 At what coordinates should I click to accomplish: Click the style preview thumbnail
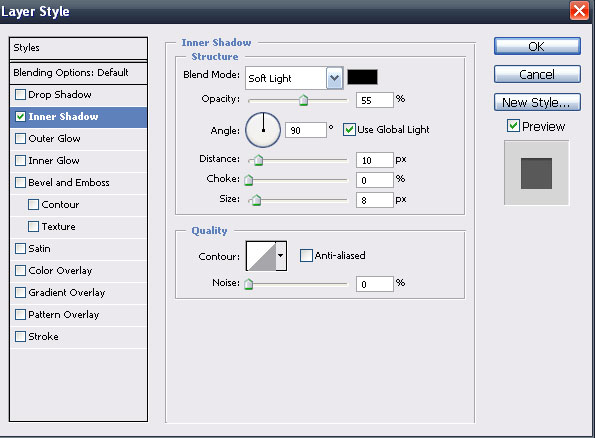point(536,173)
